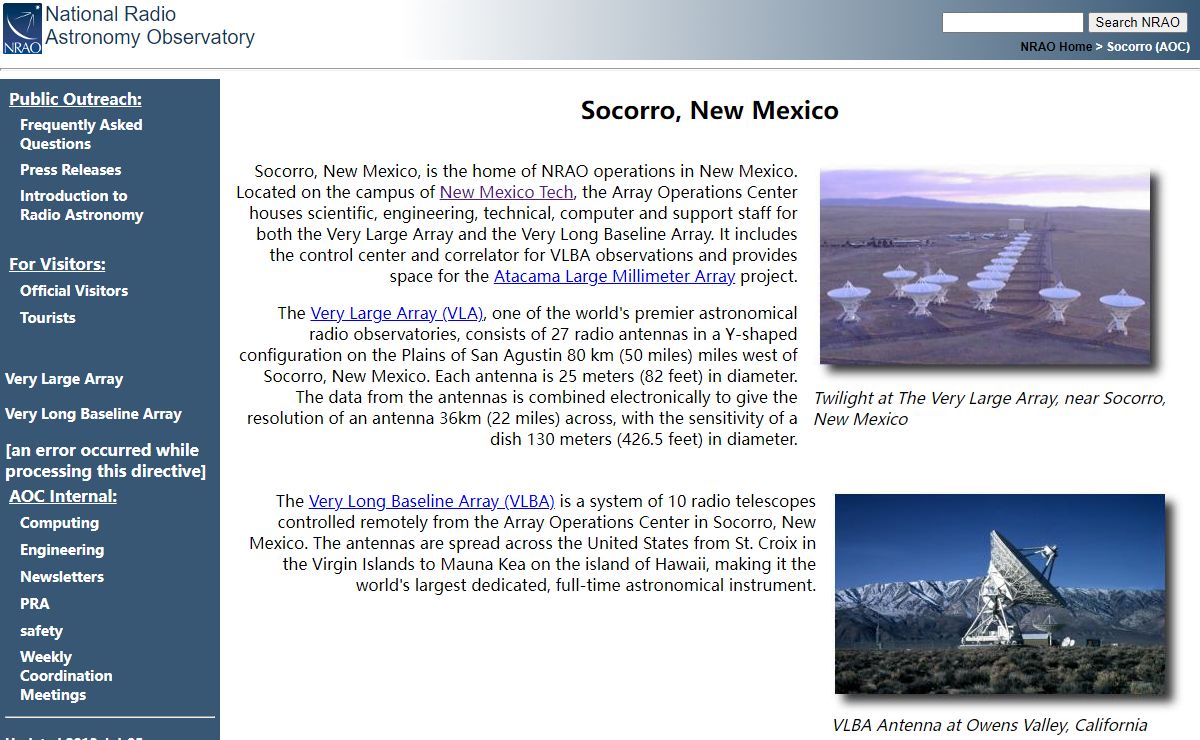Follow the Very Long Baseline Array (VLBA) link

coord(431,501)
